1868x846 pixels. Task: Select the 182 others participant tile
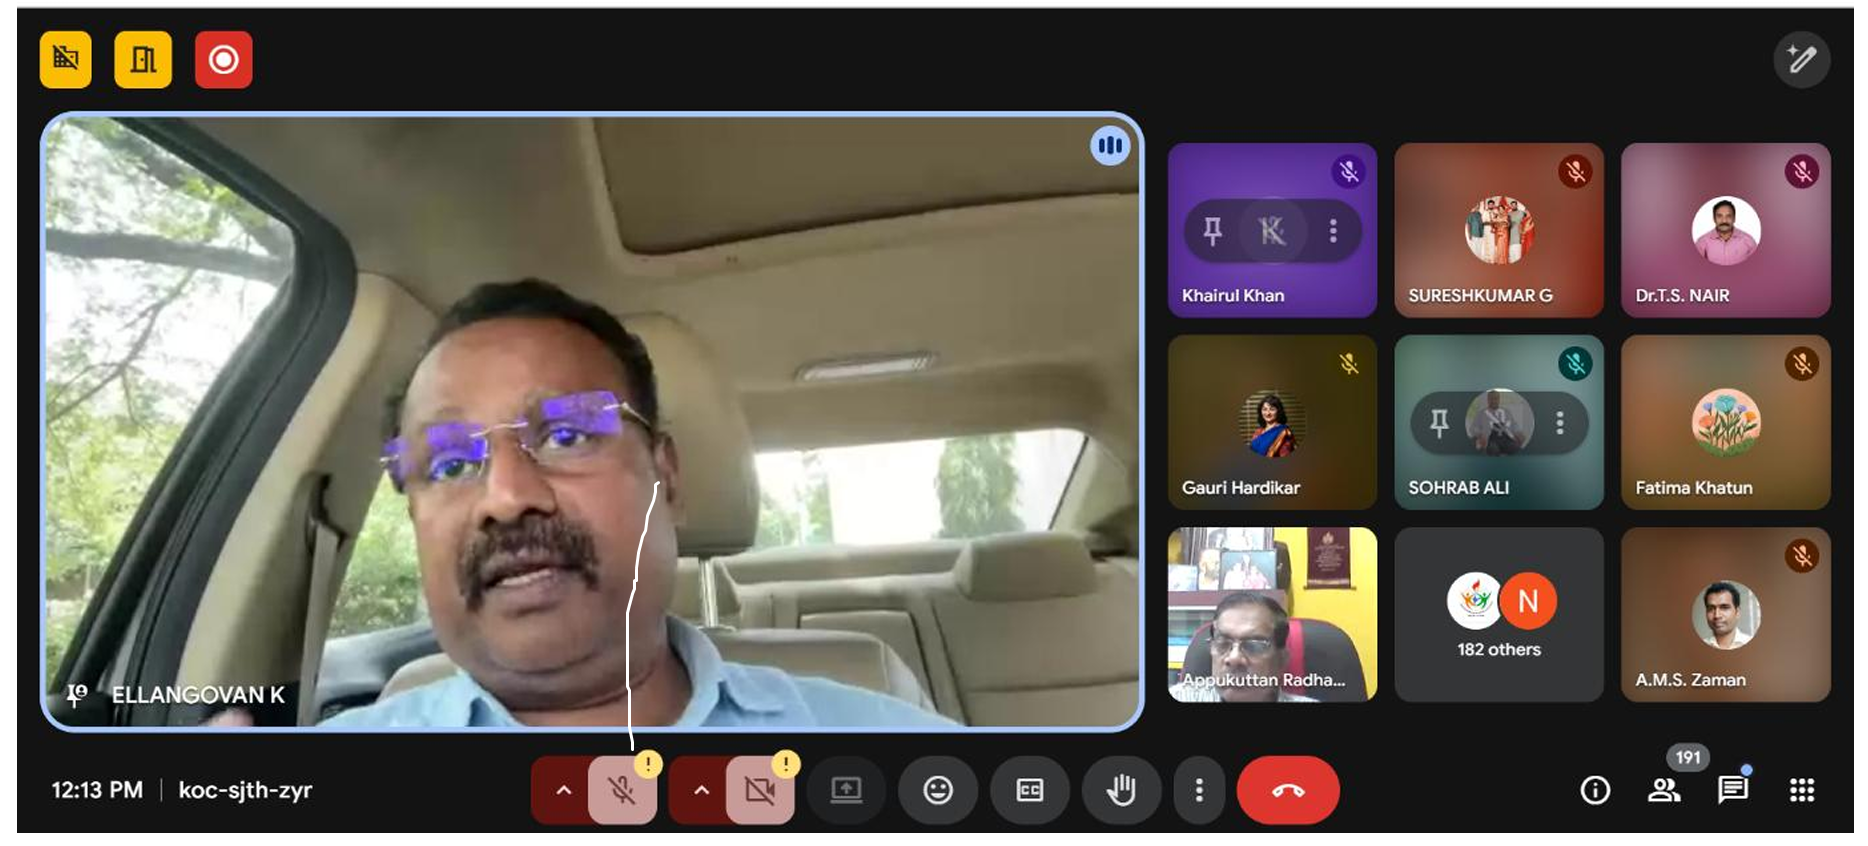pyautogui.click(x=1498, y=615)
